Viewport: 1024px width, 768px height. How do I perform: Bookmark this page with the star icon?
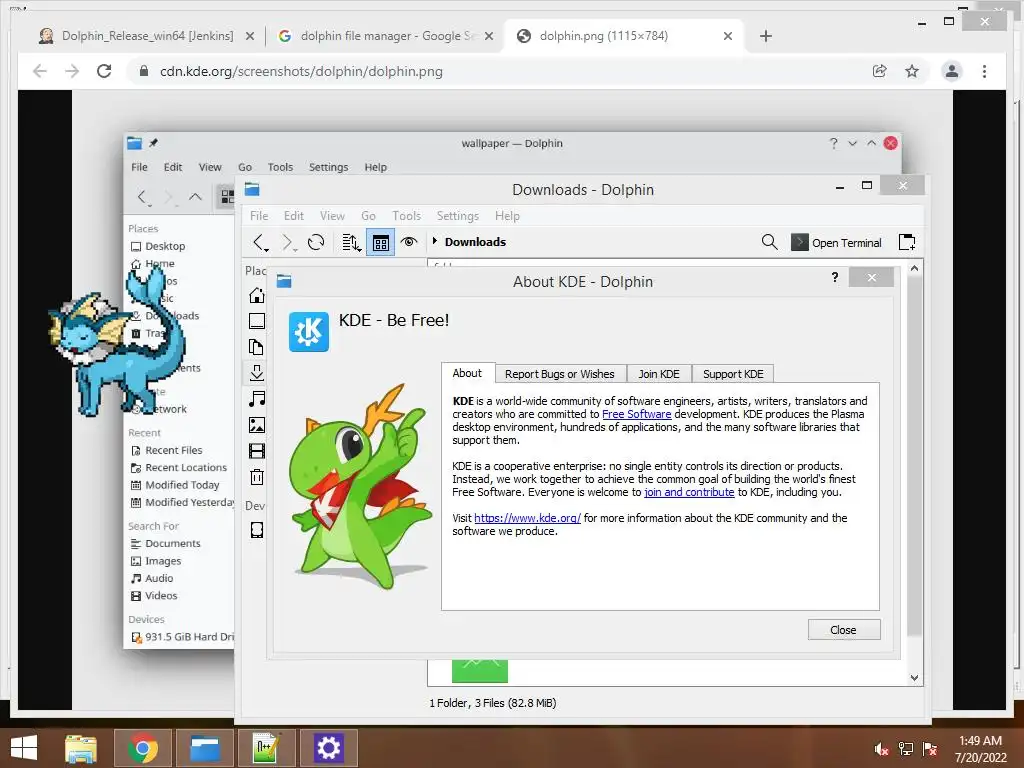pyautogui.click(x=912, y=71)
